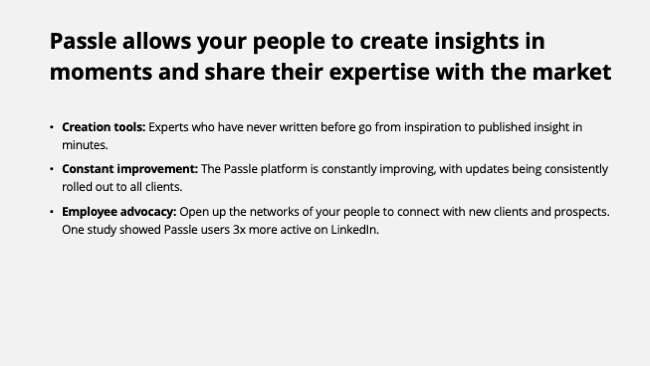Click the phrase 'published insight in'
The width and height of the screenshot is (650, 366).
tap(530, 127)
